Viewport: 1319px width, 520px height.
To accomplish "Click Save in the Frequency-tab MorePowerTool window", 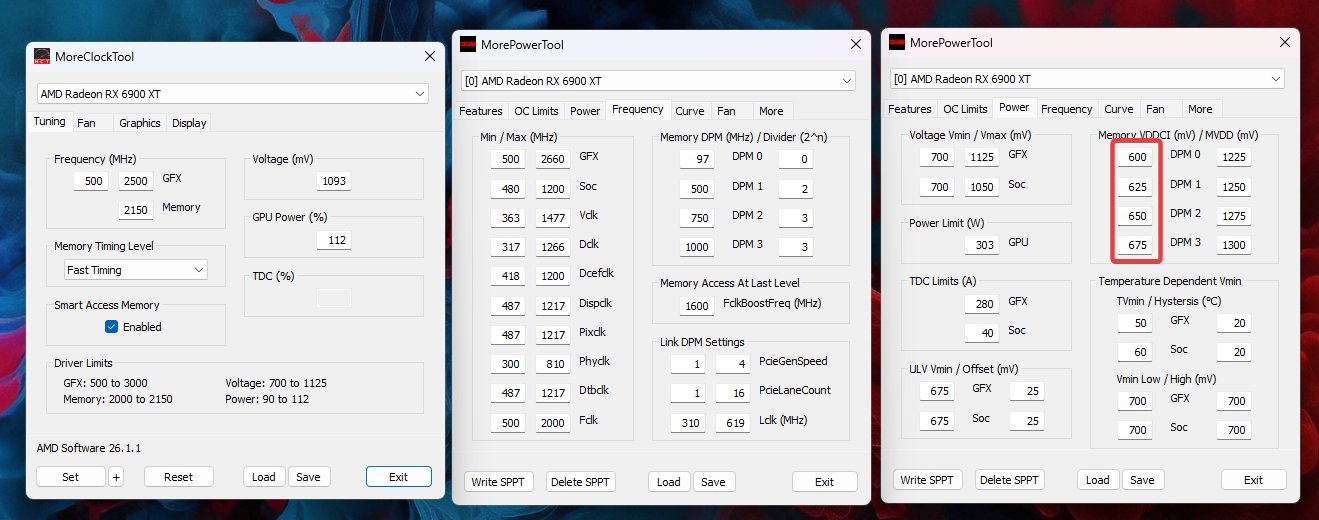I will (713, 482).
